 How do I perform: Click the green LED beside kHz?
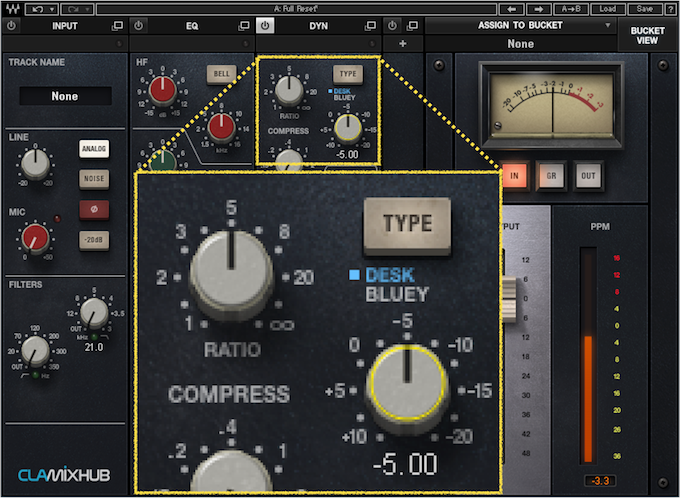[94, 337]
